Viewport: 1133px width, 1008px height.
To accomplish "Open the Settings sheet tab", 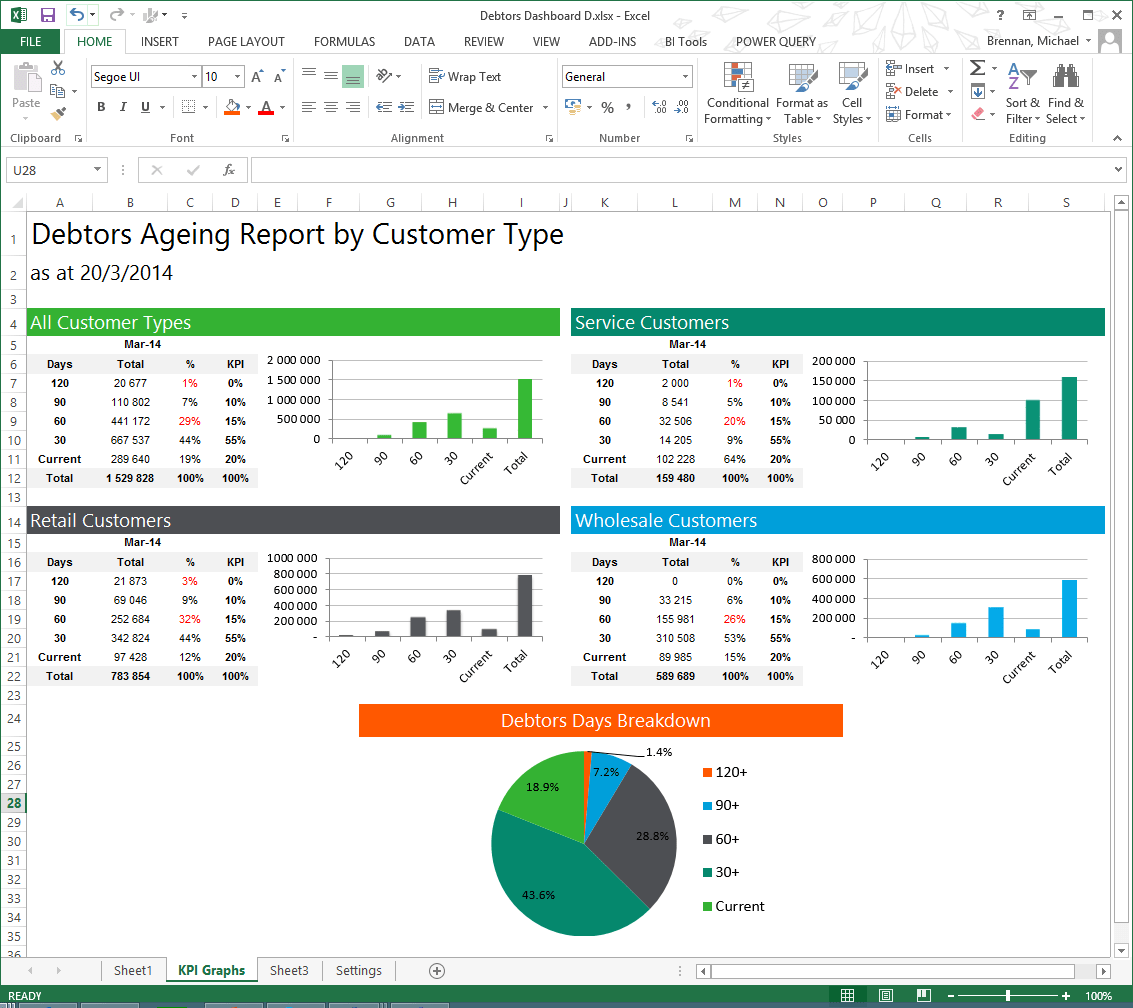I will click(358, 970).
